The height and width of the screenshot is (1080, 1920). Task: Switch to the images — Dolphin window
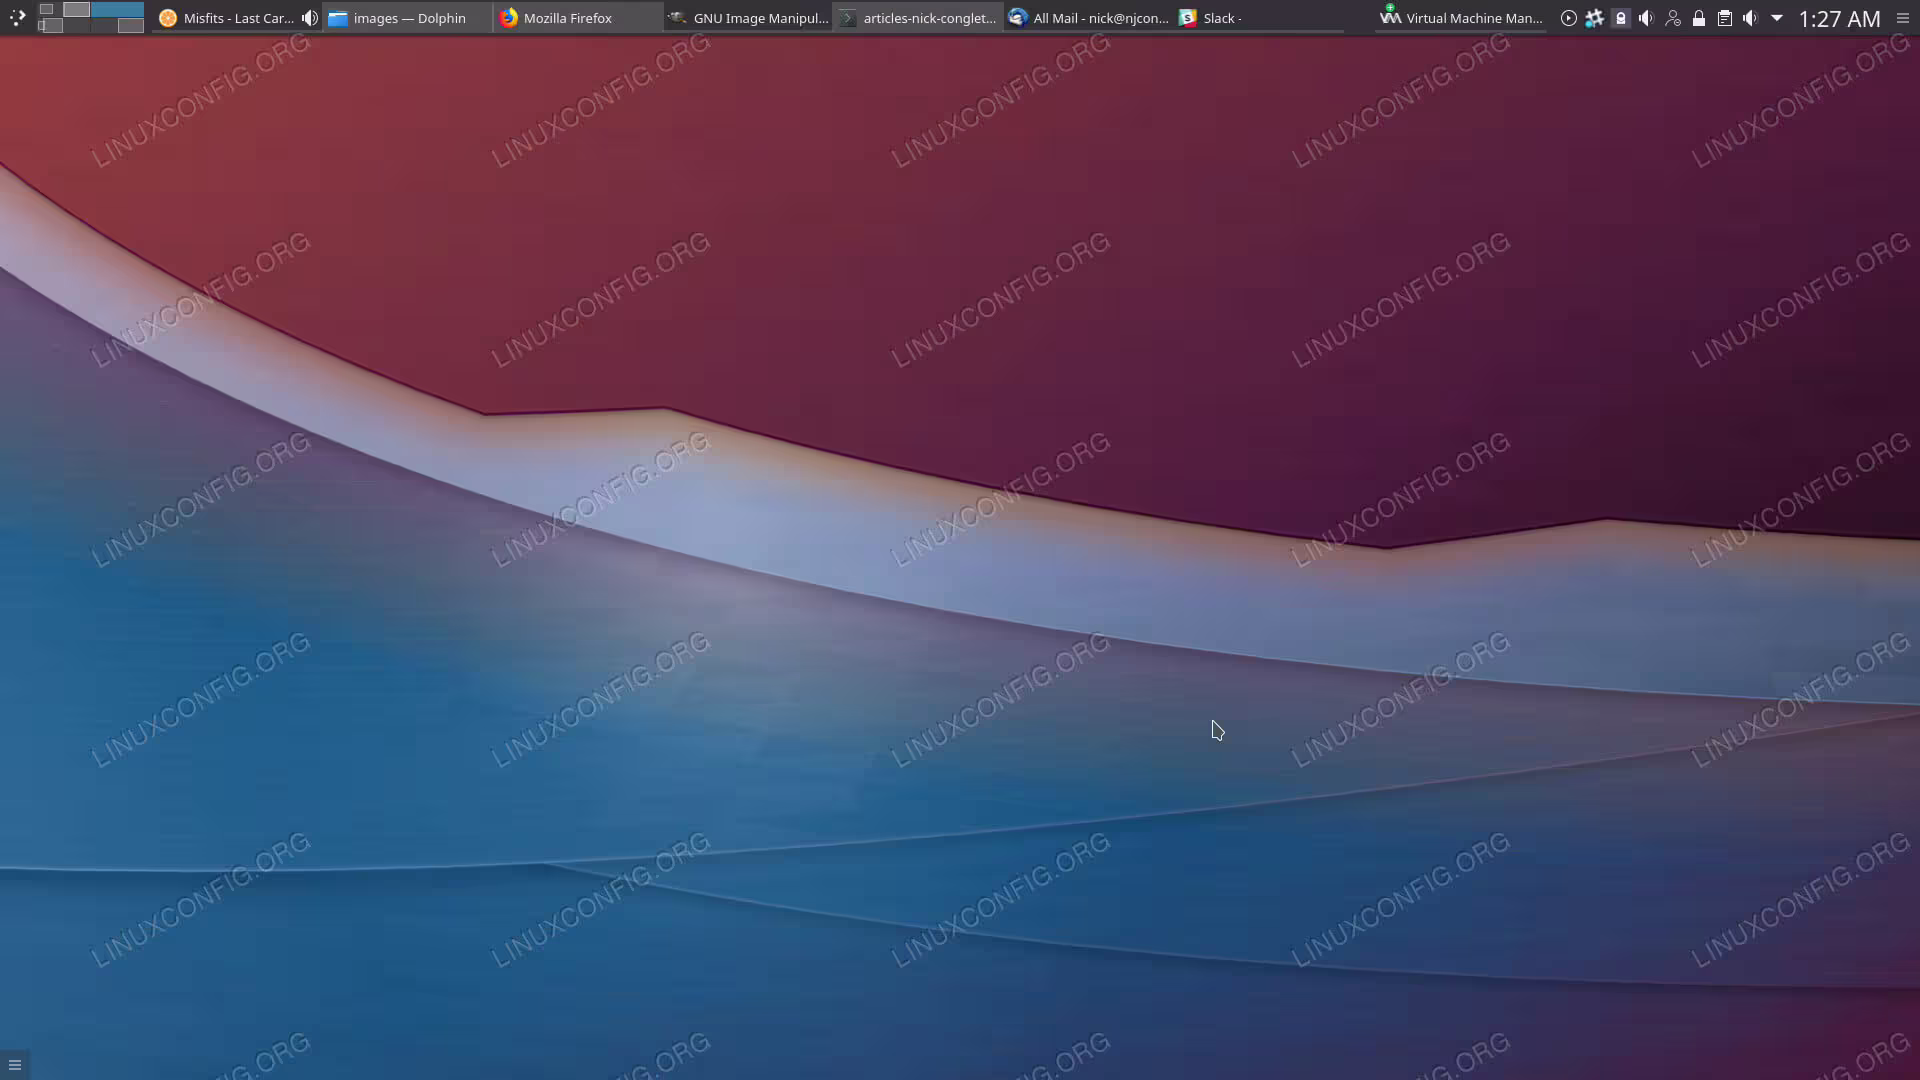(407, 18)
